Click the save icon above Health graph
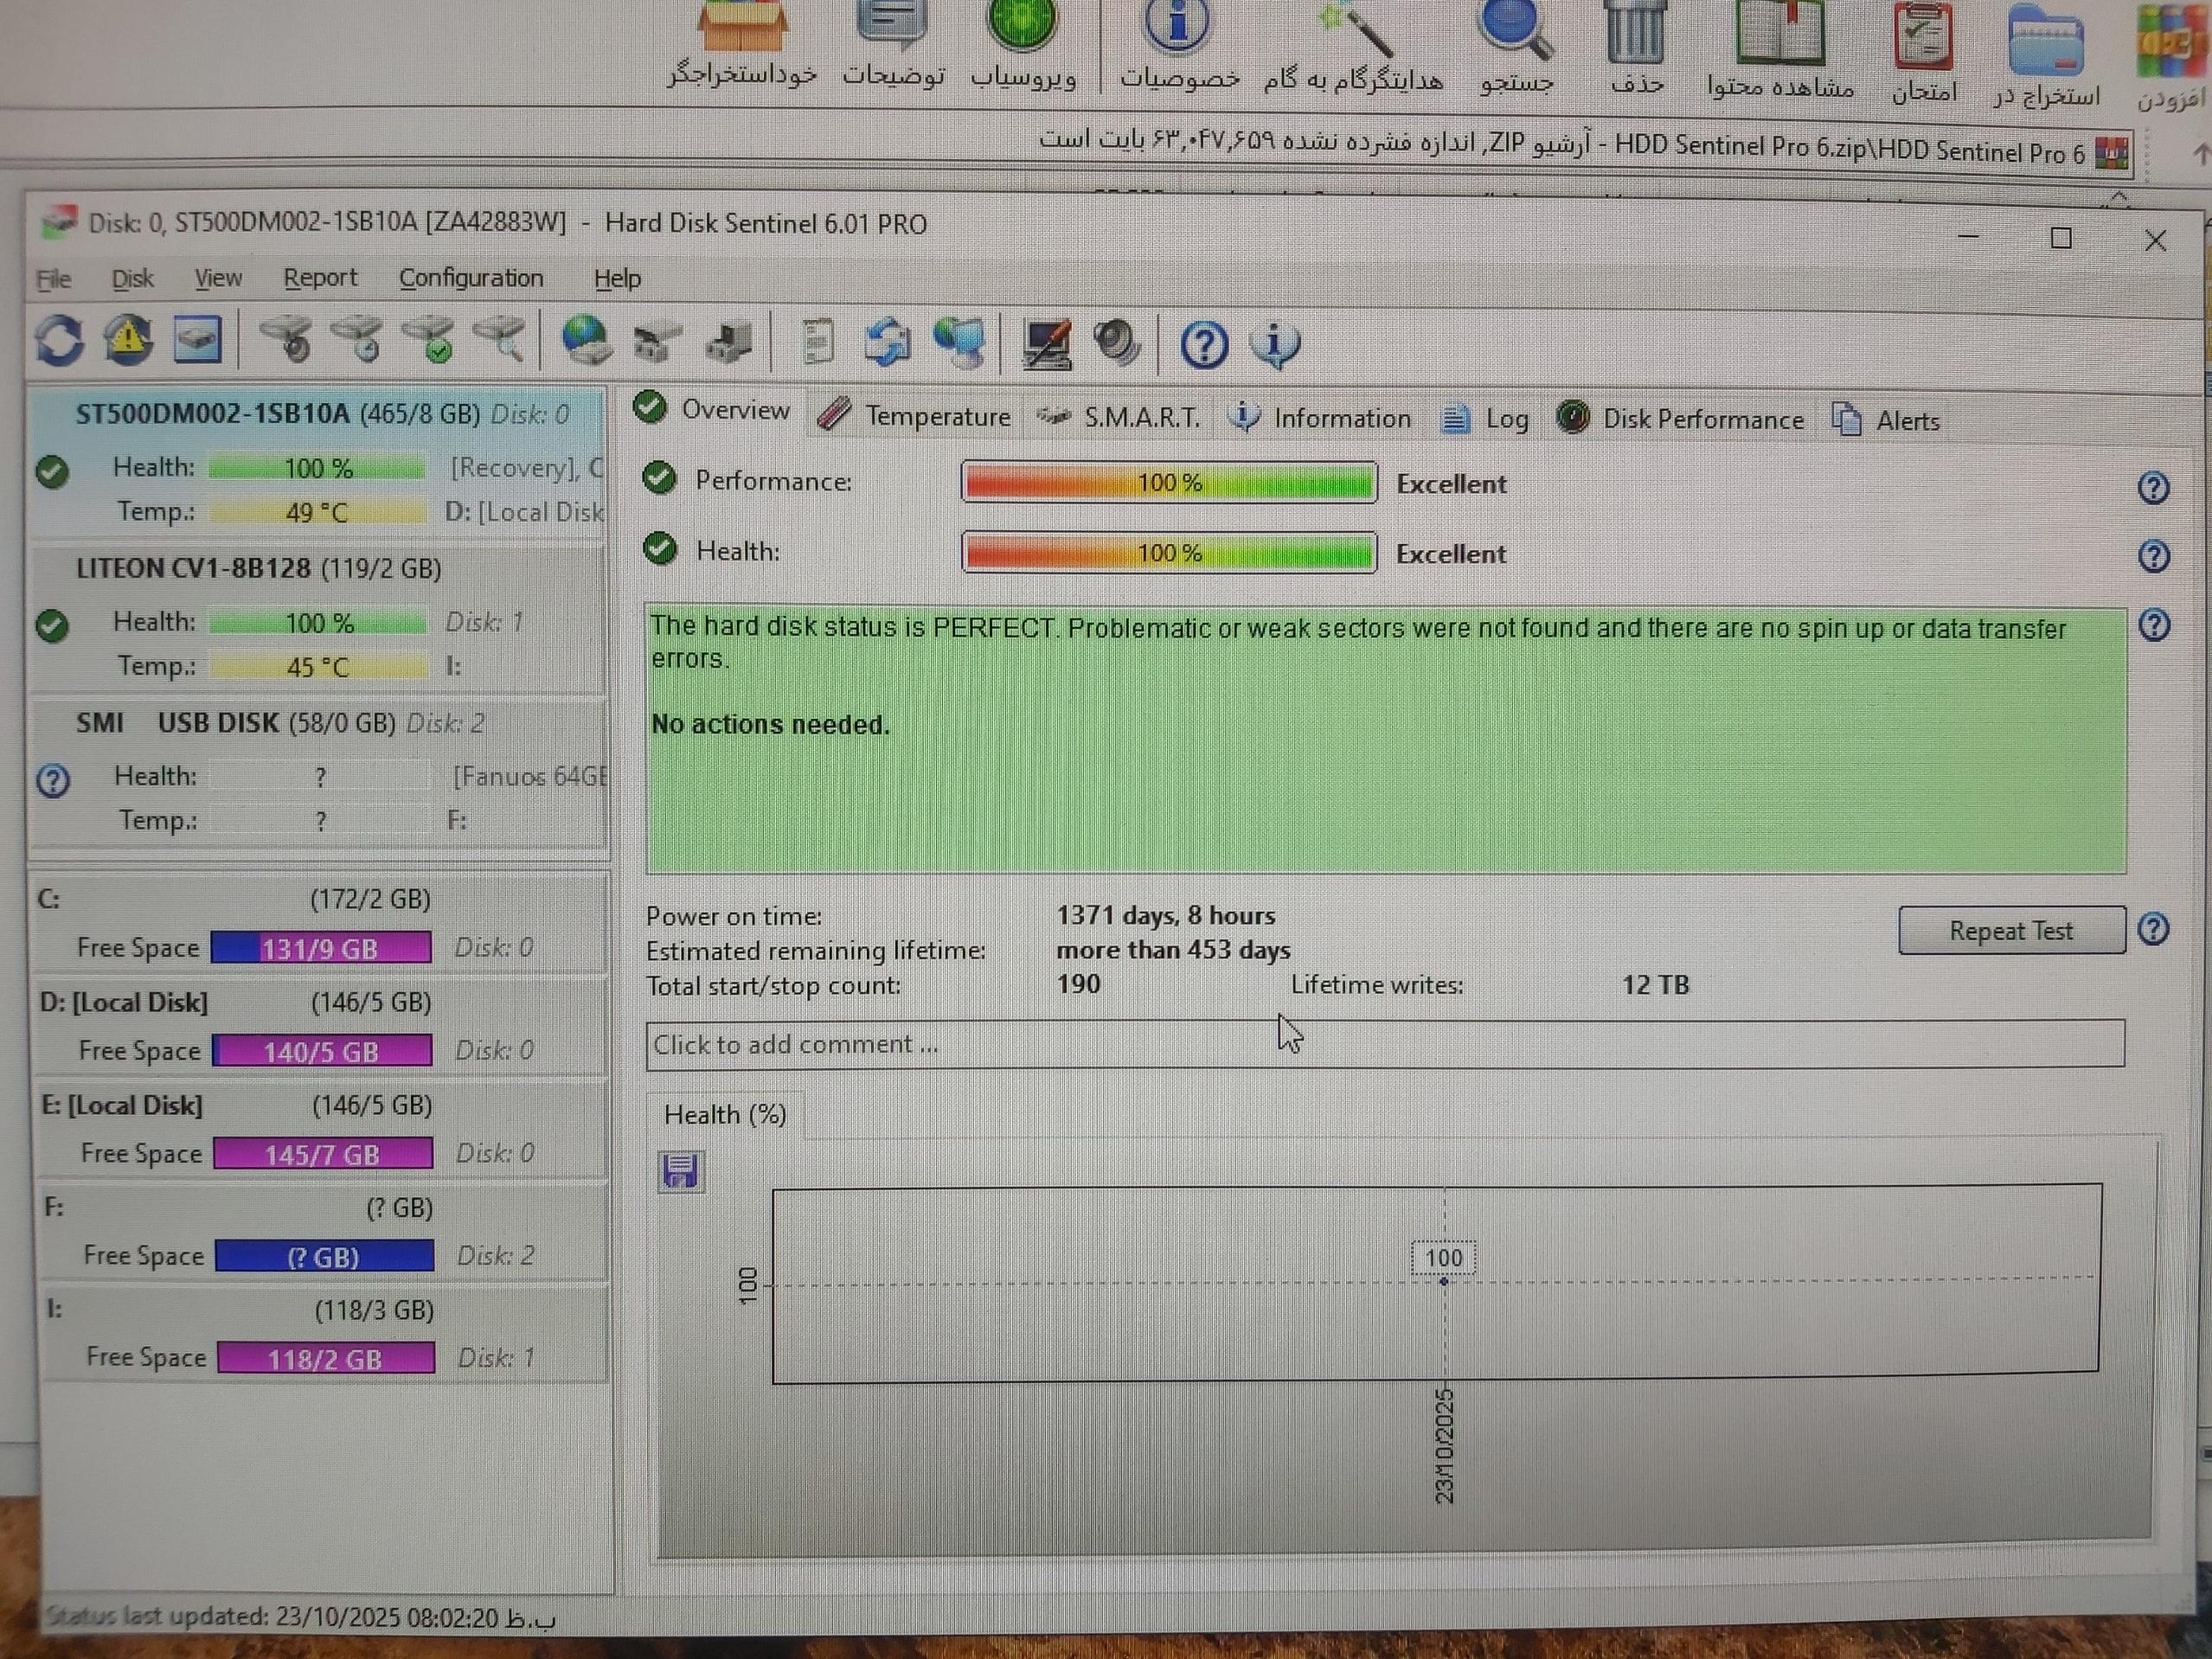 pos(680,1170)
